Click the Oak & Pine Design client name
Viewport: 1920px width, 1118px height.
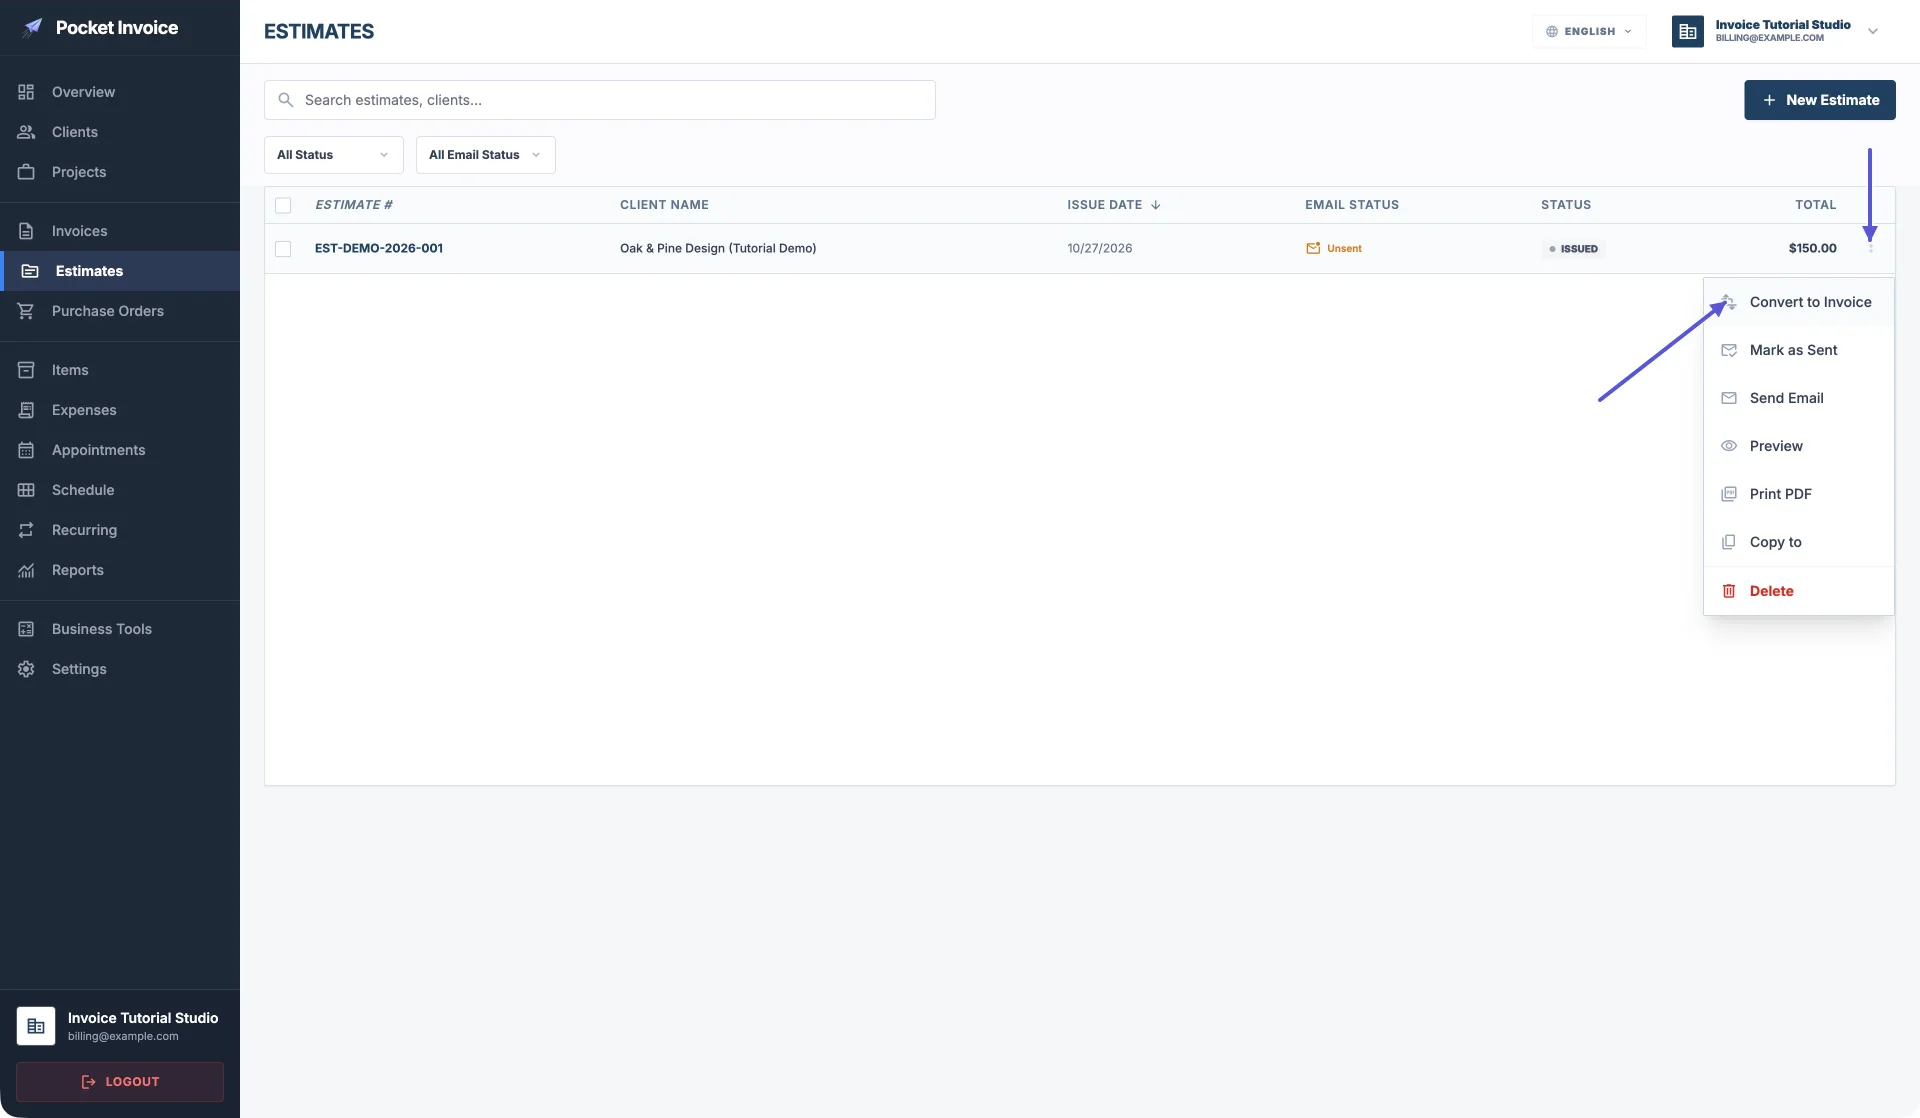[x=718, y=248]
